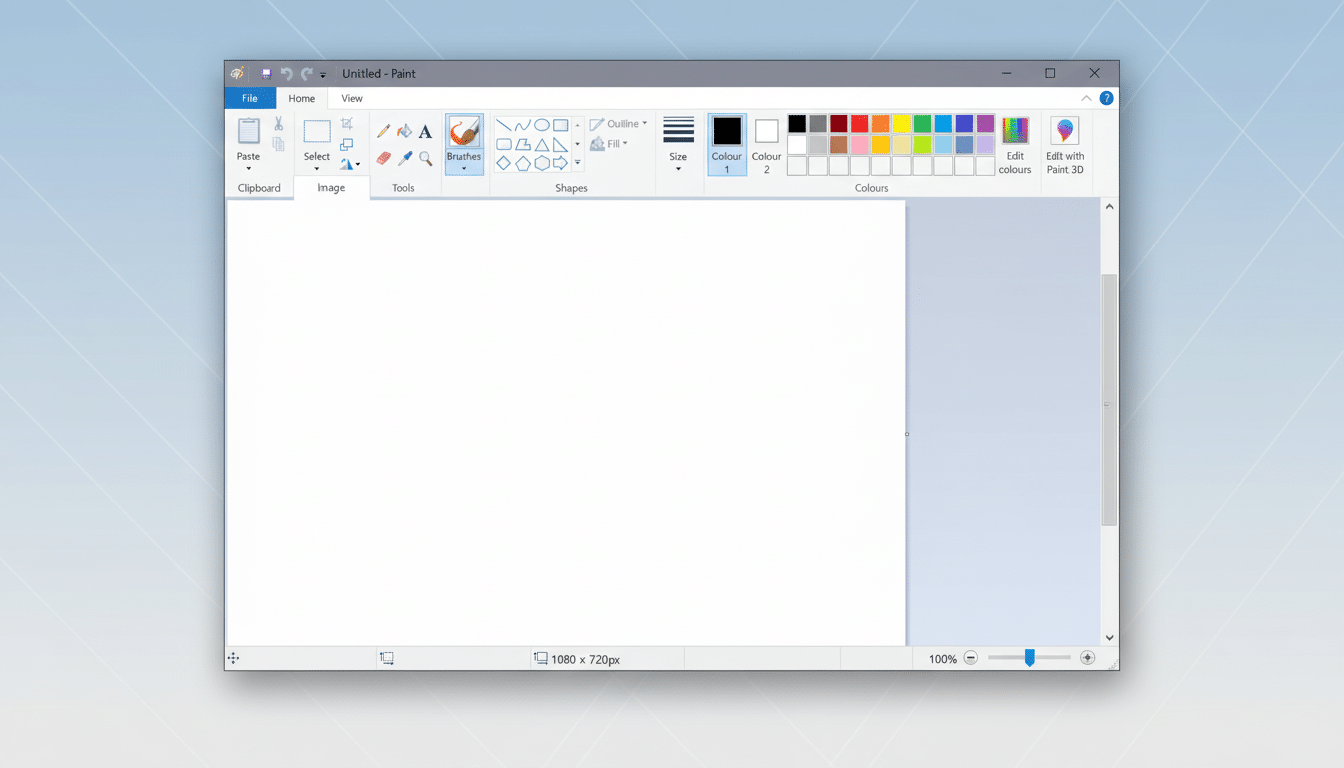Choose the Five-pointed star shape
The height and width of the screenshot is (768, 1344).
coord(577,162)
